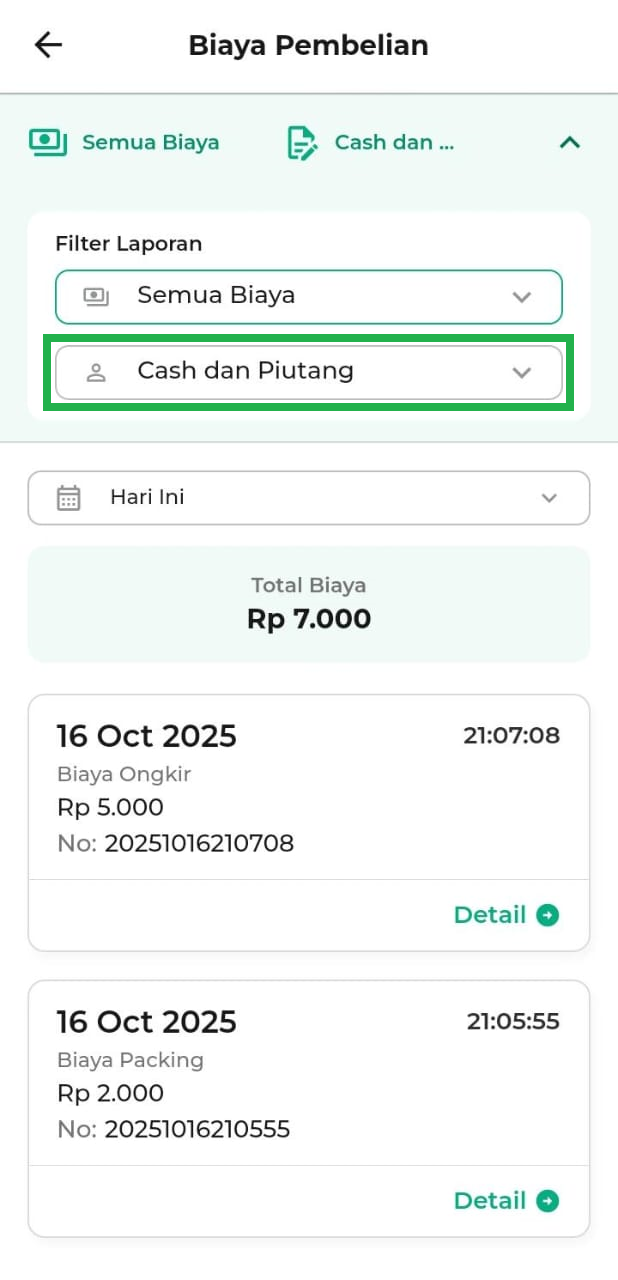Select the Cash dan ... header tab

[394, 142]
